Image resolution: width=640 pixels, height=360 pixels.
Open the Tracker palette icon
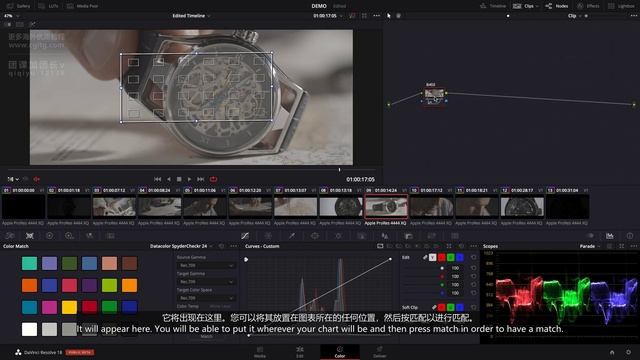coord(338,236)
